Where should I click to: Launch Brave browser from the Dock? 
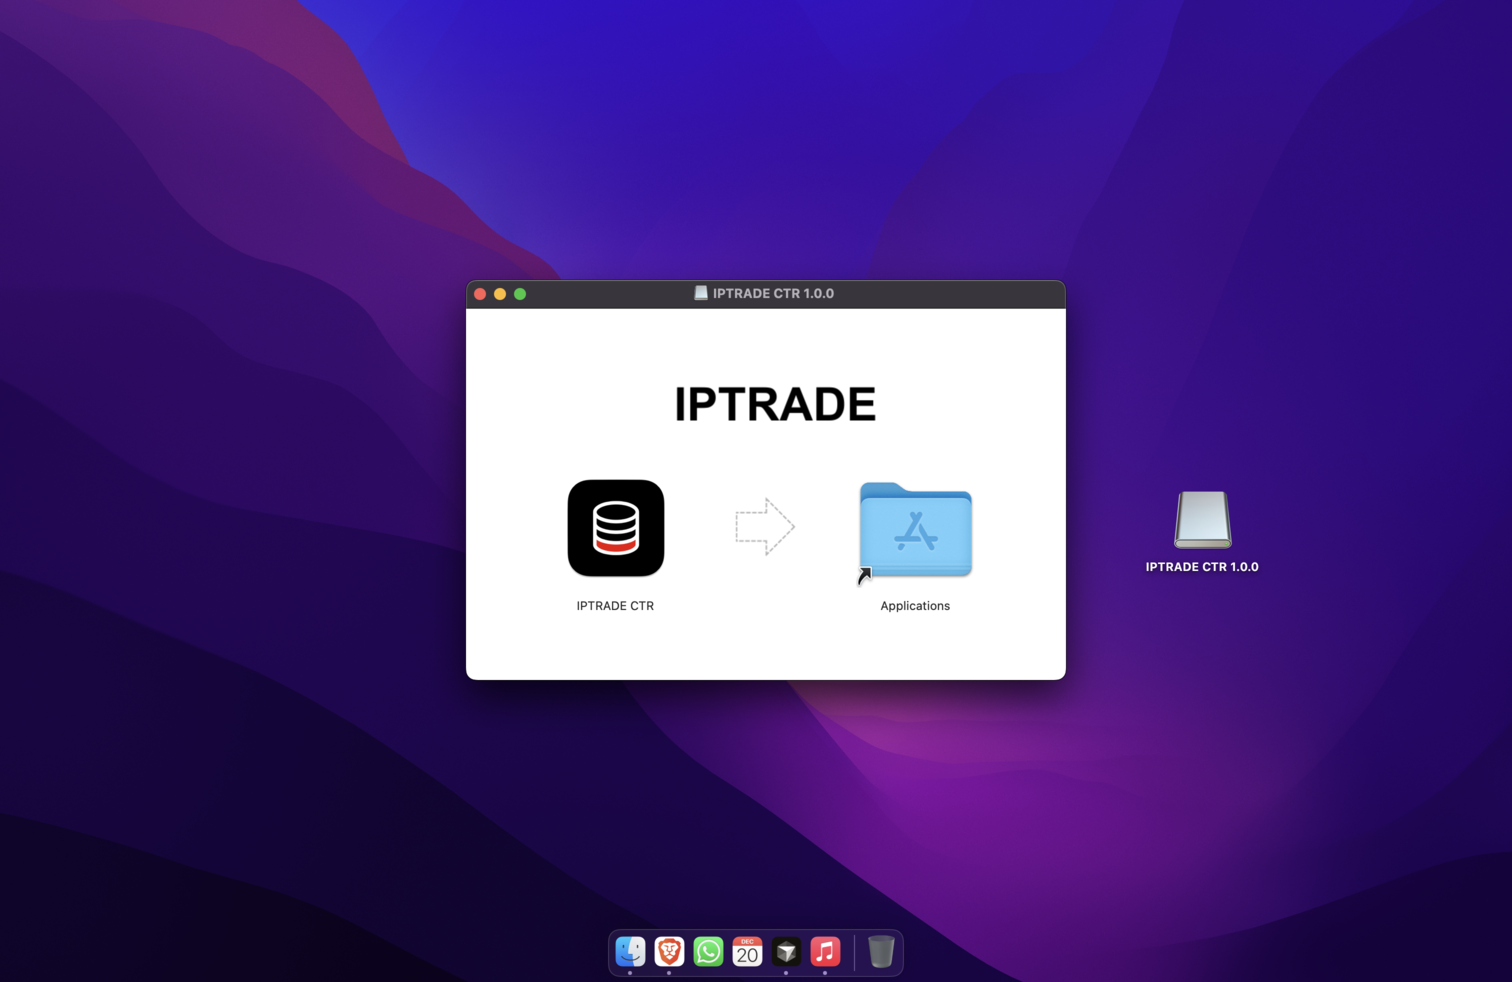coord(668,951)
